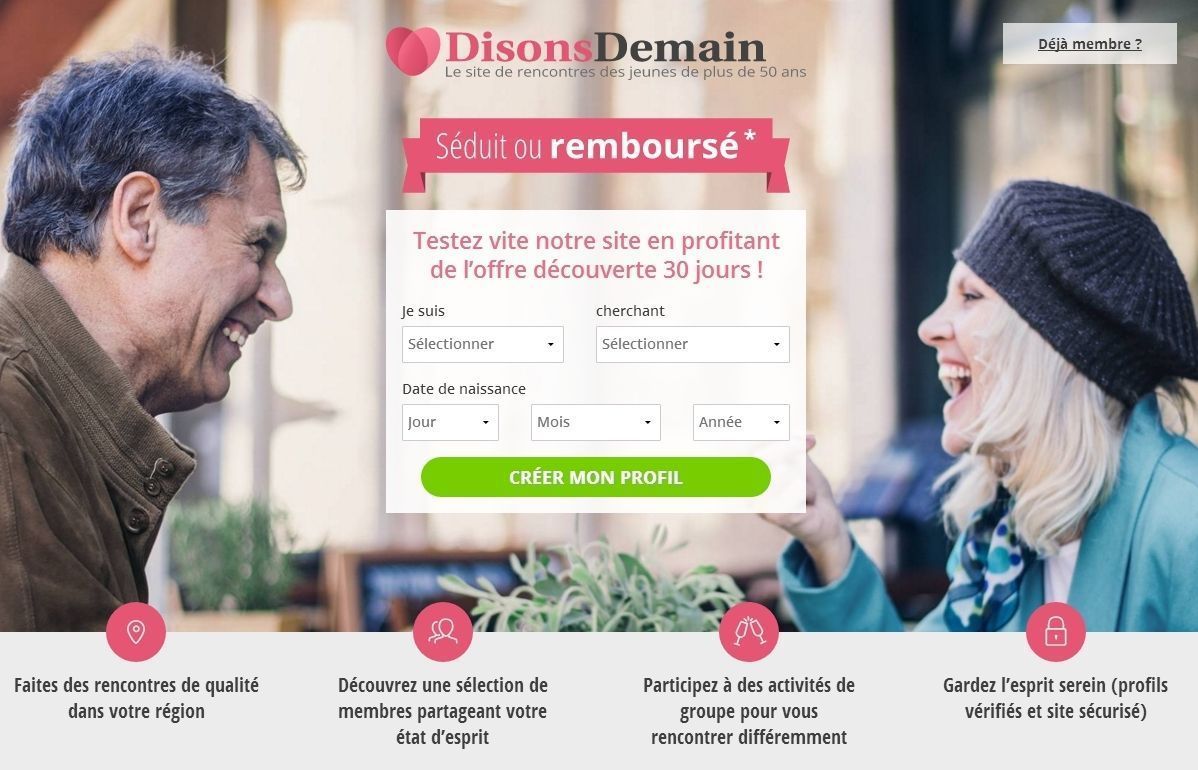
Task: Open the 'Je suis' dropdown
Action: coord(483,345)
